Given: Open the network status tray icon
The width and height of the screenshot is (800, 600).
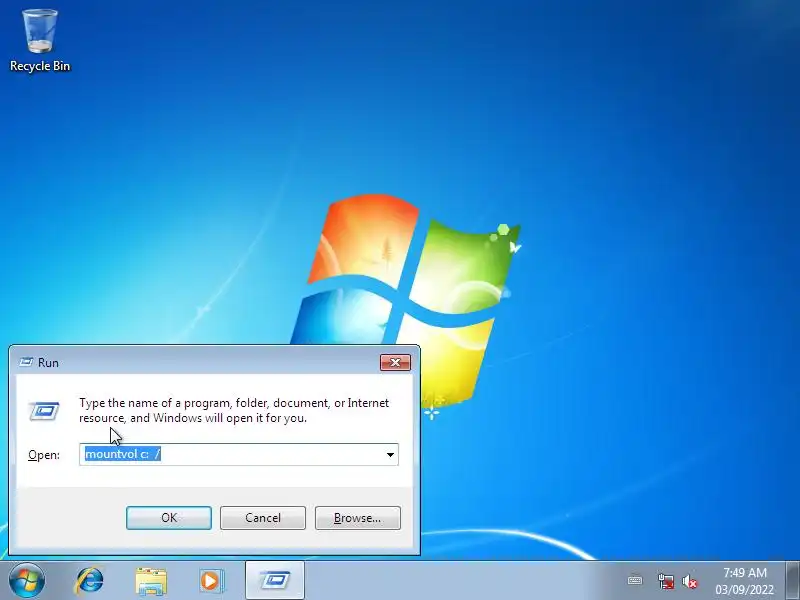Looking at the screenshot, I should point(665,581).
